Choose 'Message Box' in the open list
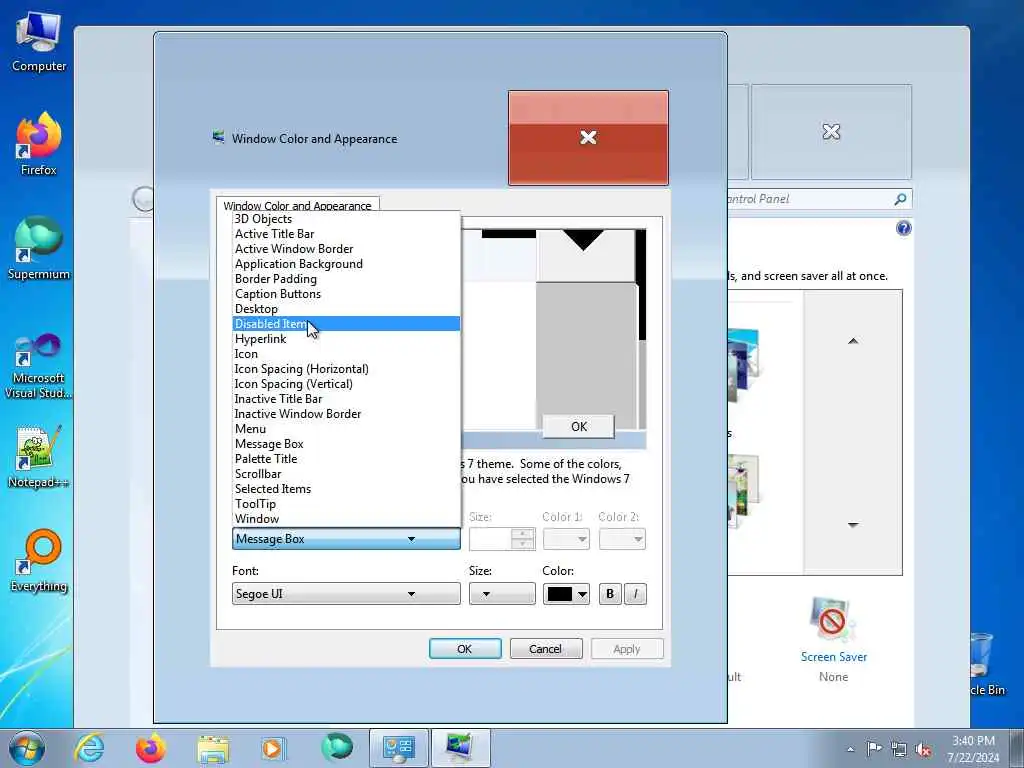 coord(346,444)
